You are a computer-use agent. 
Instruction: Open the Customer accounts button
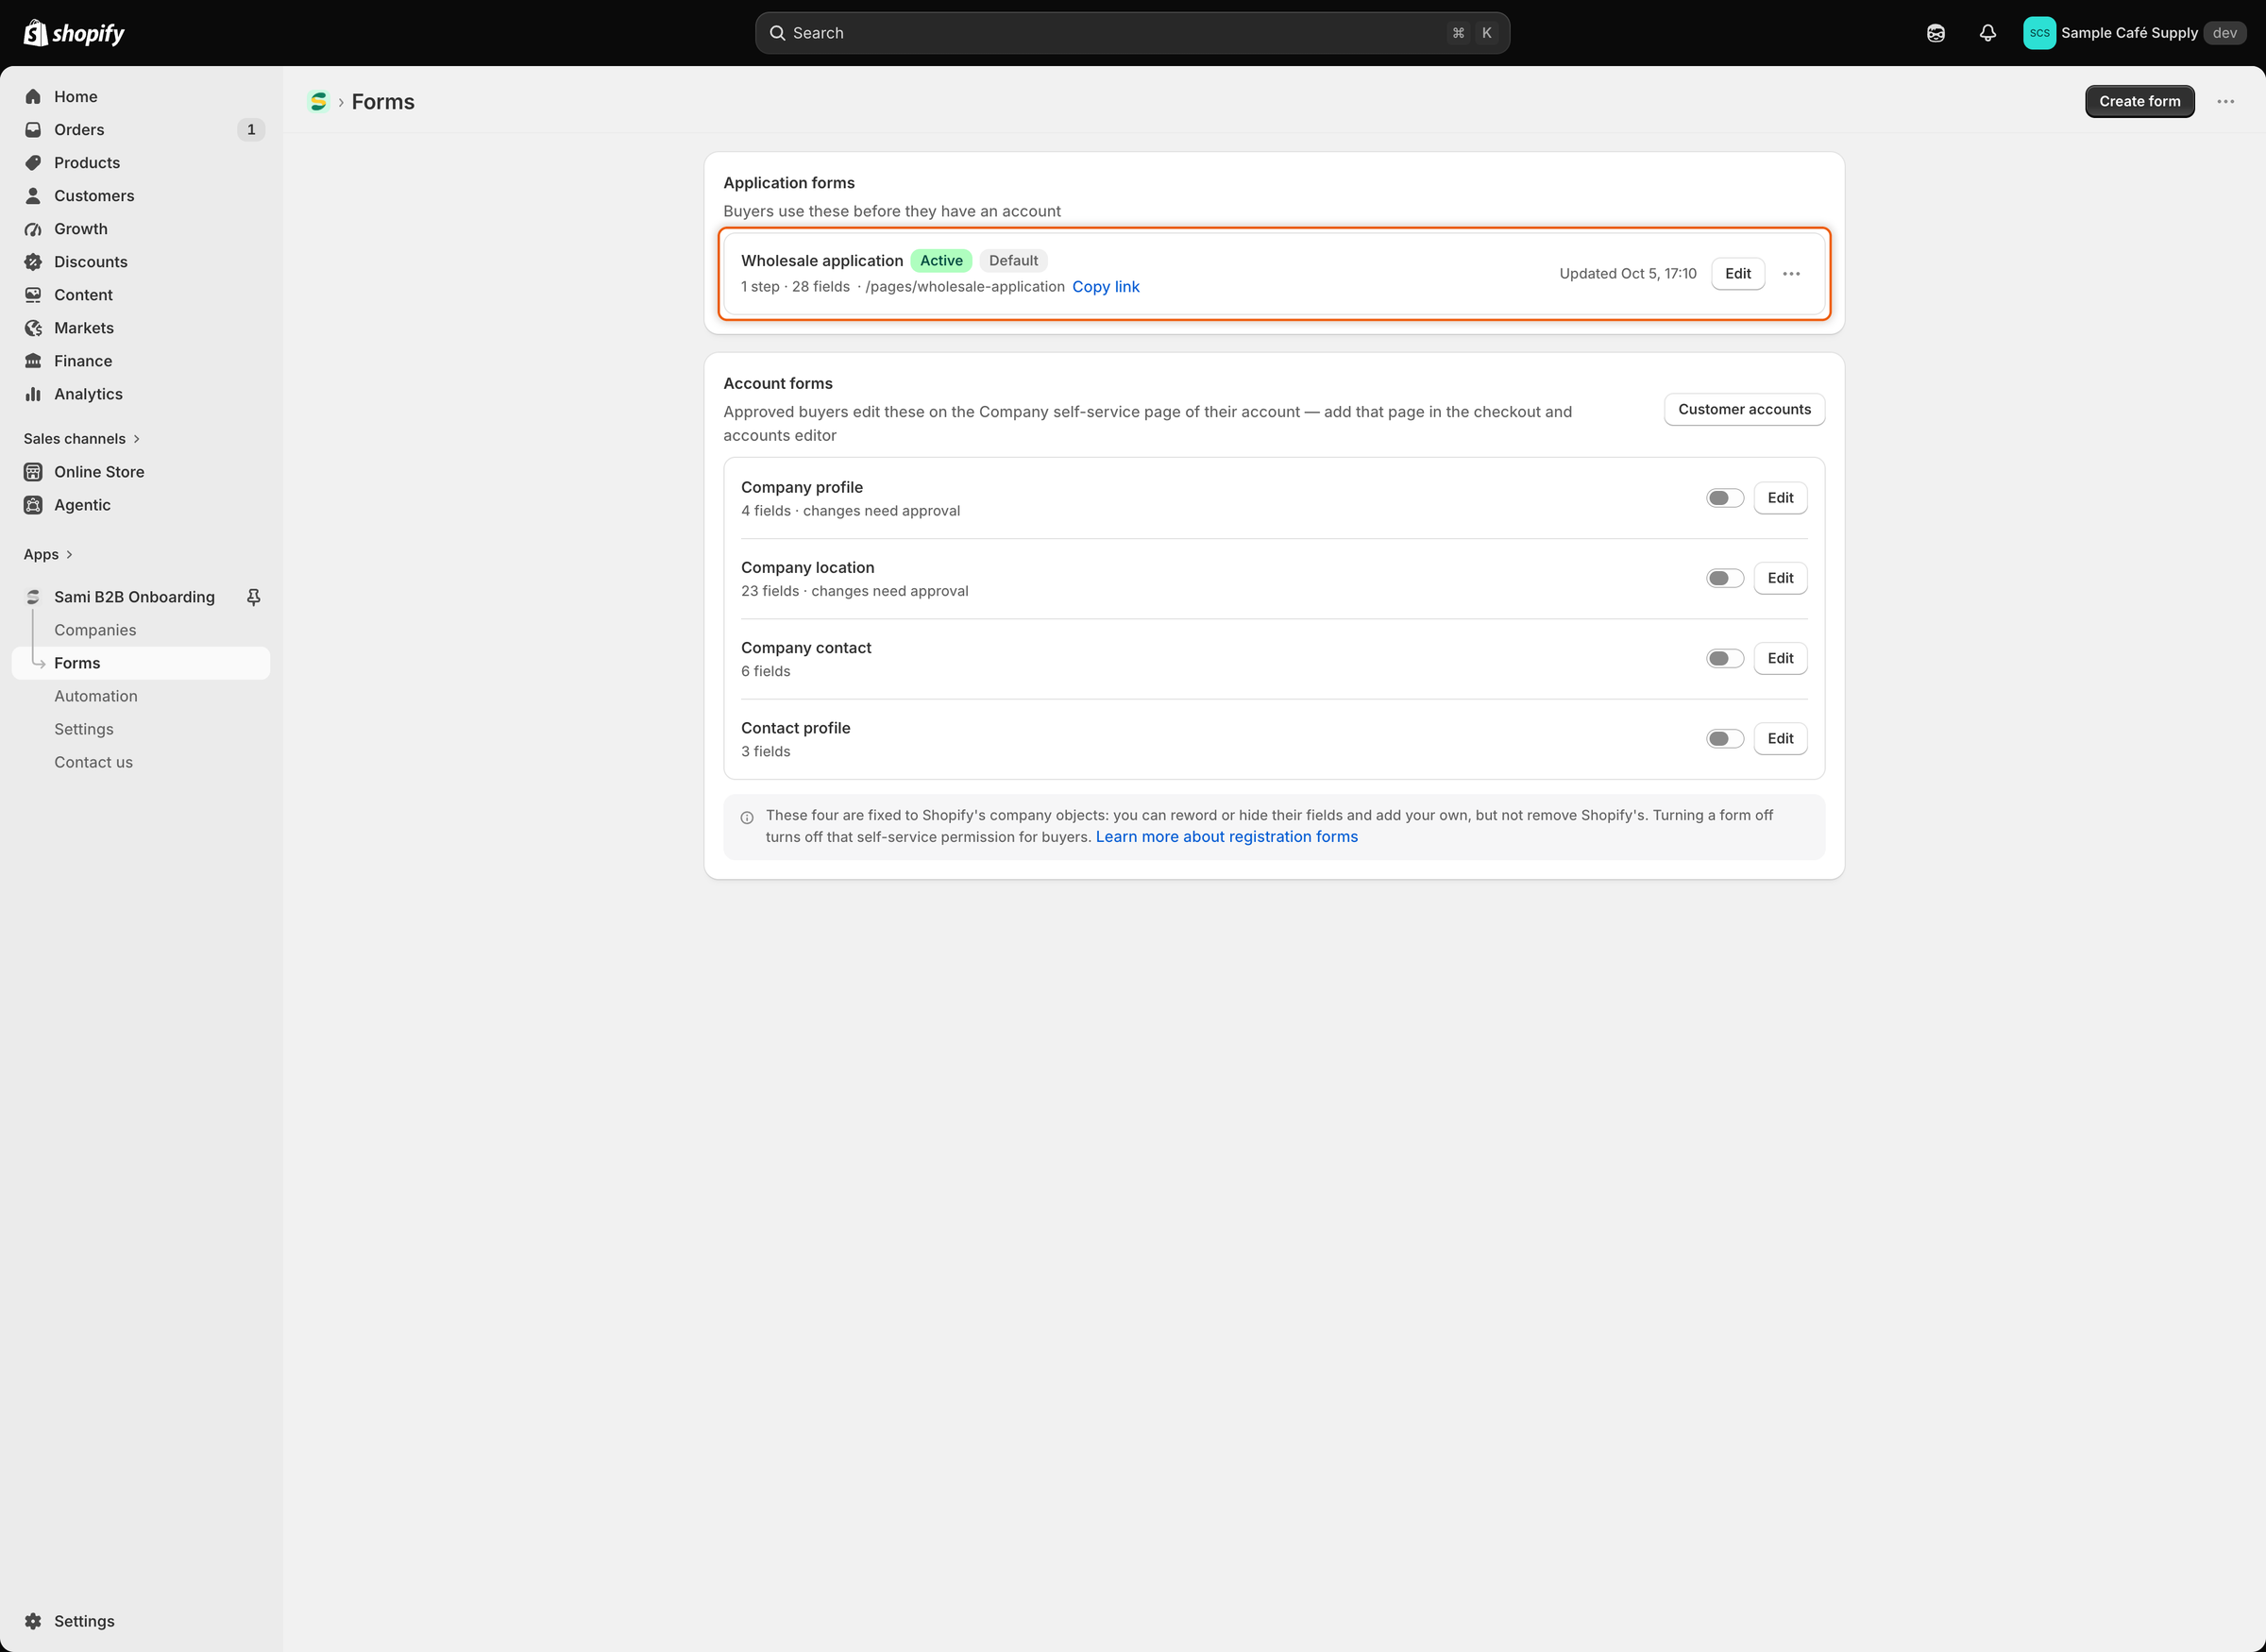(1744, 409)
